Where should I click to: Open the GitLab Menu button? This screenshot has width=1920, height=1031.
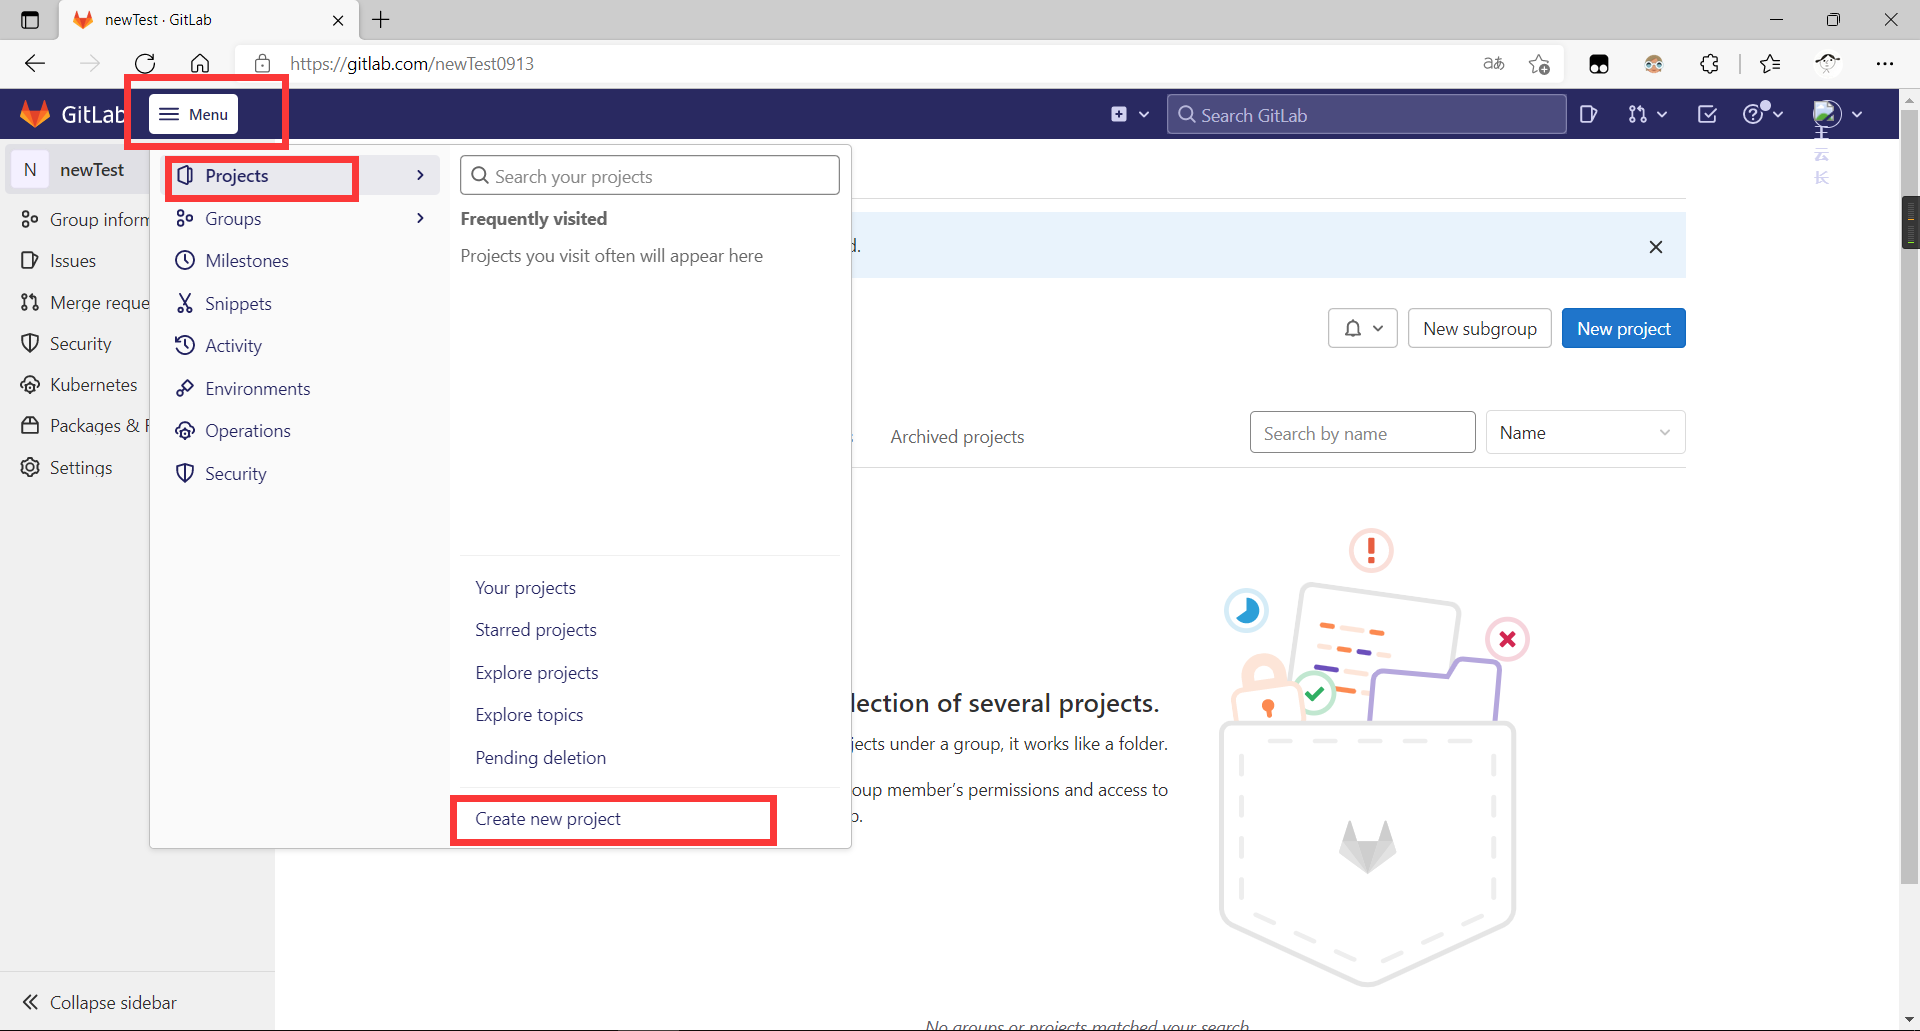194,114
